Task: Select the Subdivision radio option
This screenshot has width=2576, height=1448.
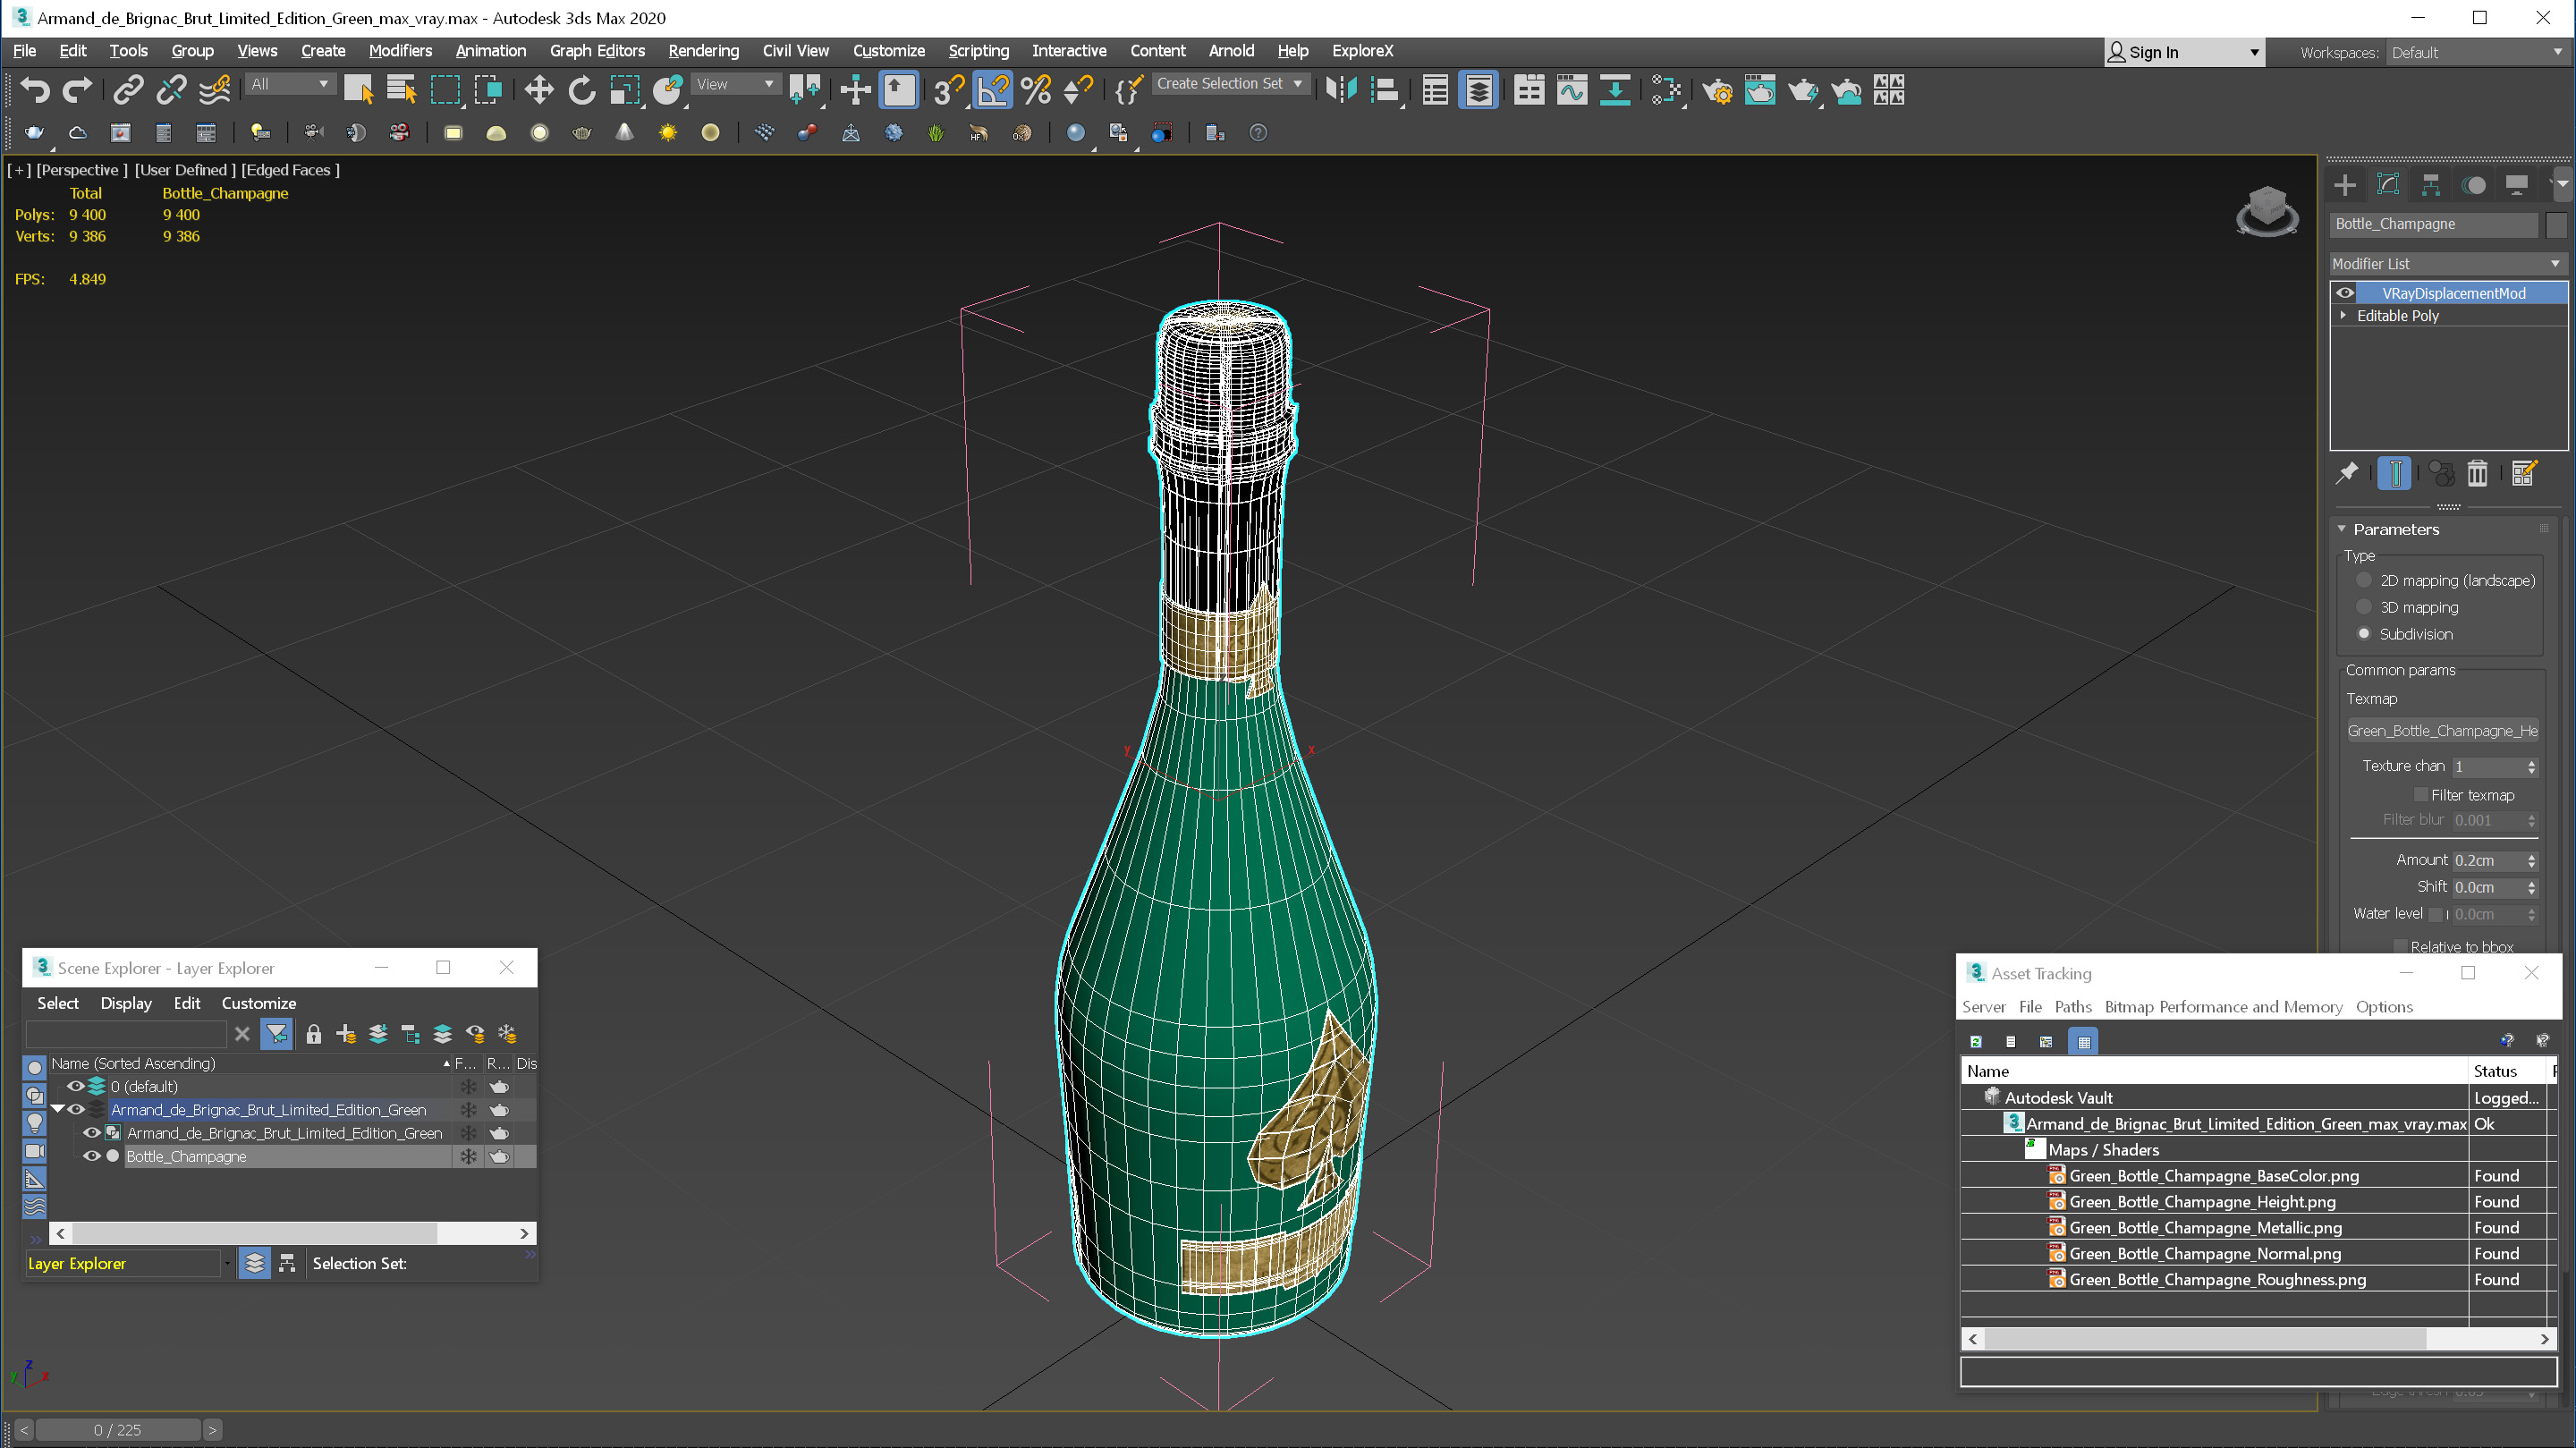Action: (2364, 634)
